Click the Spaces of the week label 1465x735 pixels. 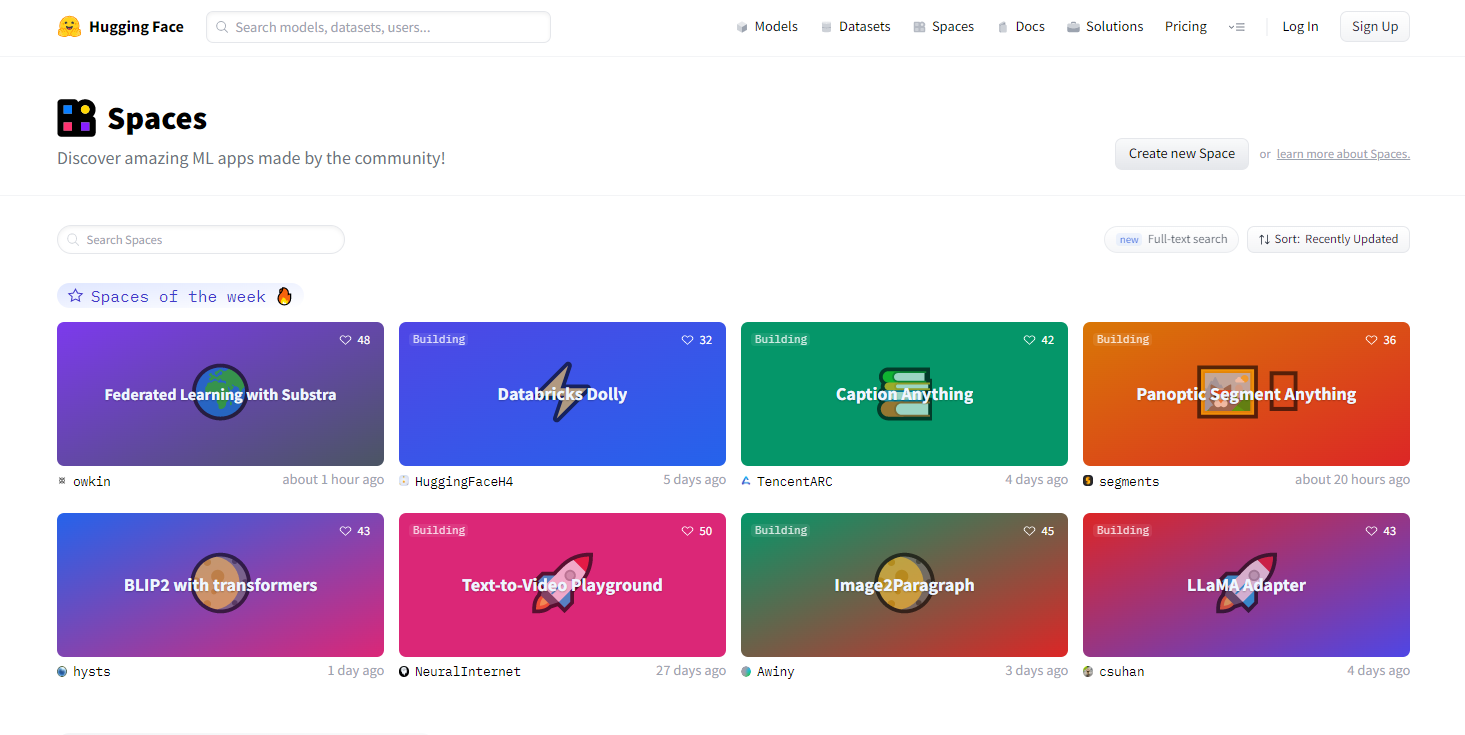(x=178, y=296)
